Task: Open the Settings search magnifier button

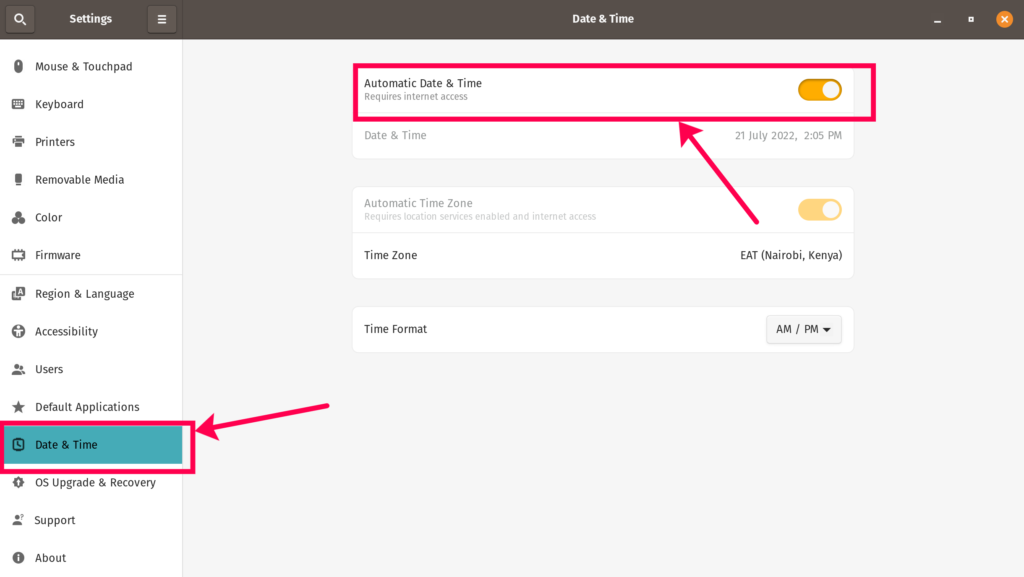Action: (x=20, y=19)
